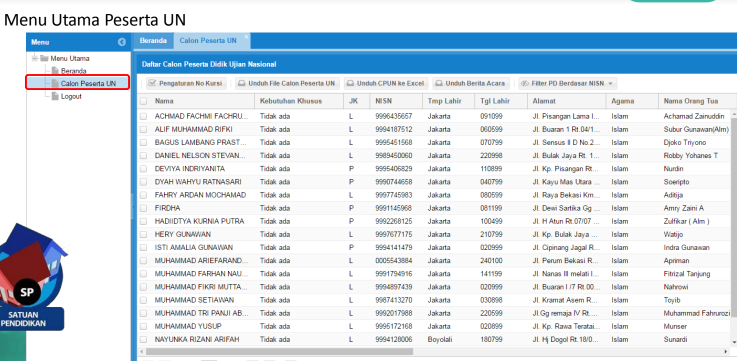The width and height of the screenshot is (737, 361).
Task: Toggle the select-all checkbox in the header
Action: click(x=143, y=101)
